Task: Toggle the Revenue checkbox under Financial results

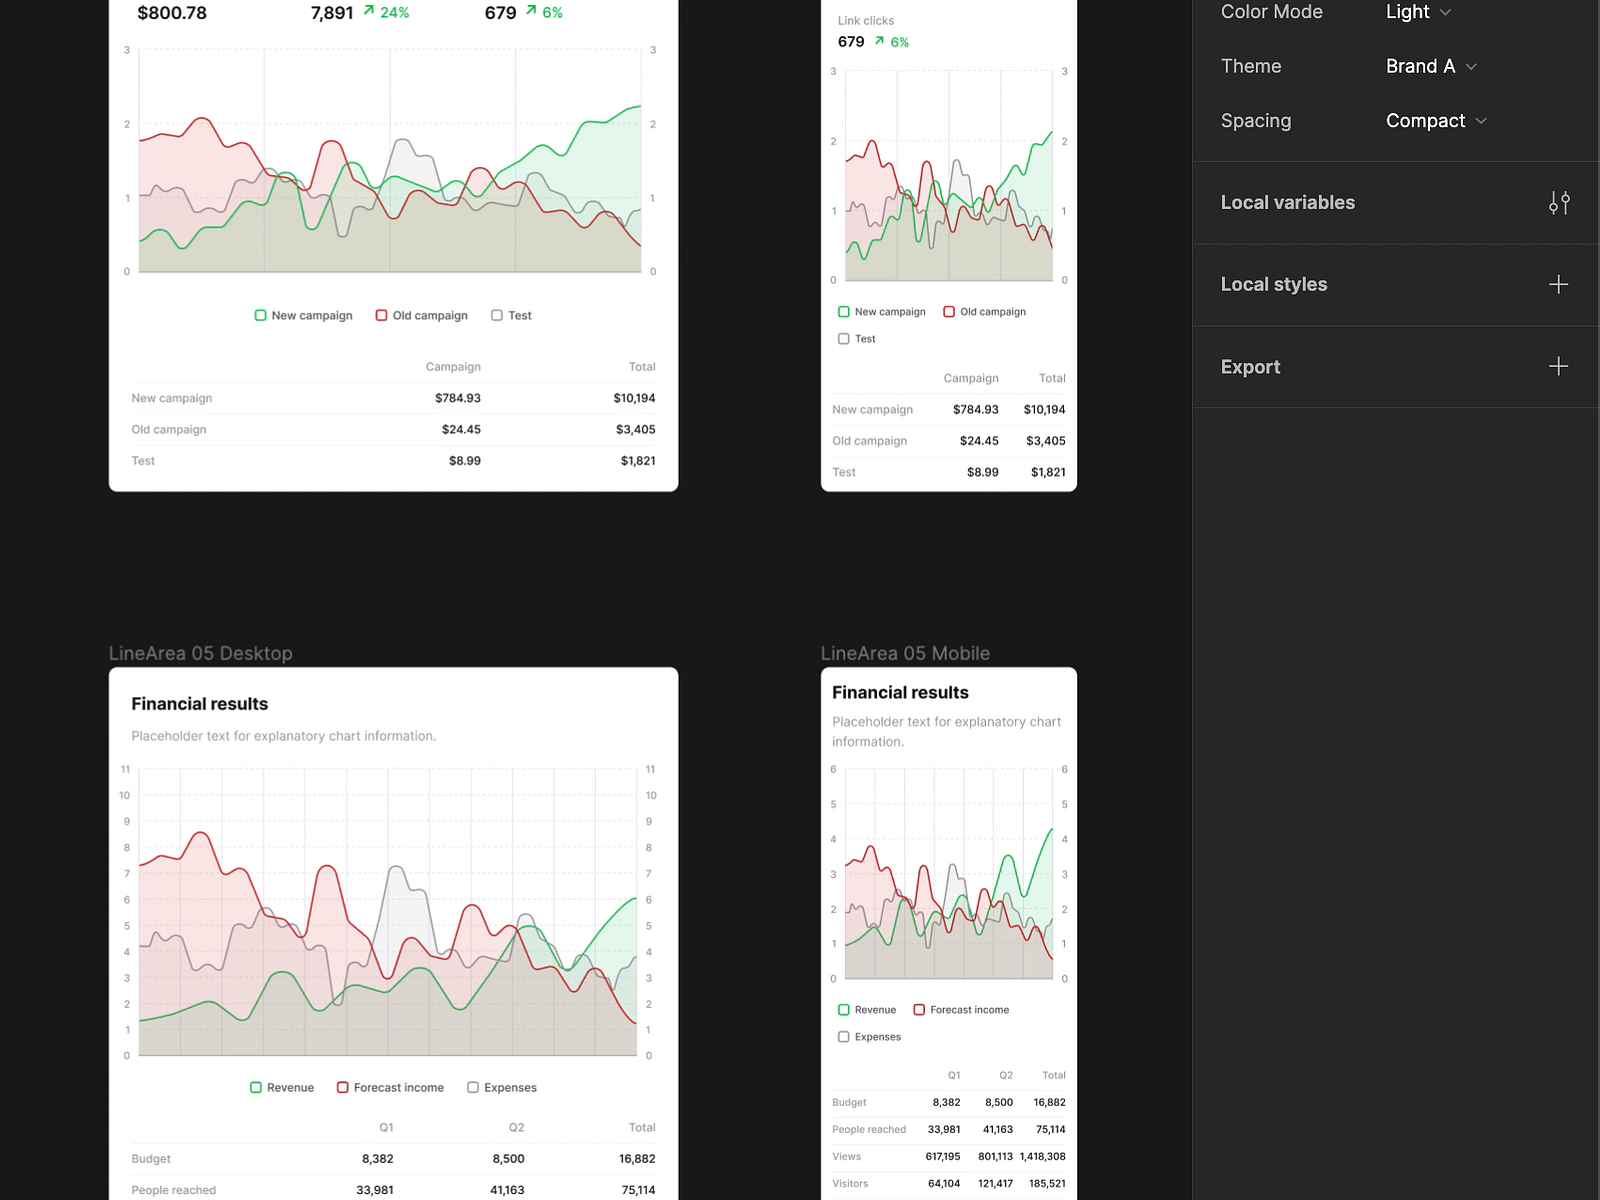Action: [x=256, y=1087]
